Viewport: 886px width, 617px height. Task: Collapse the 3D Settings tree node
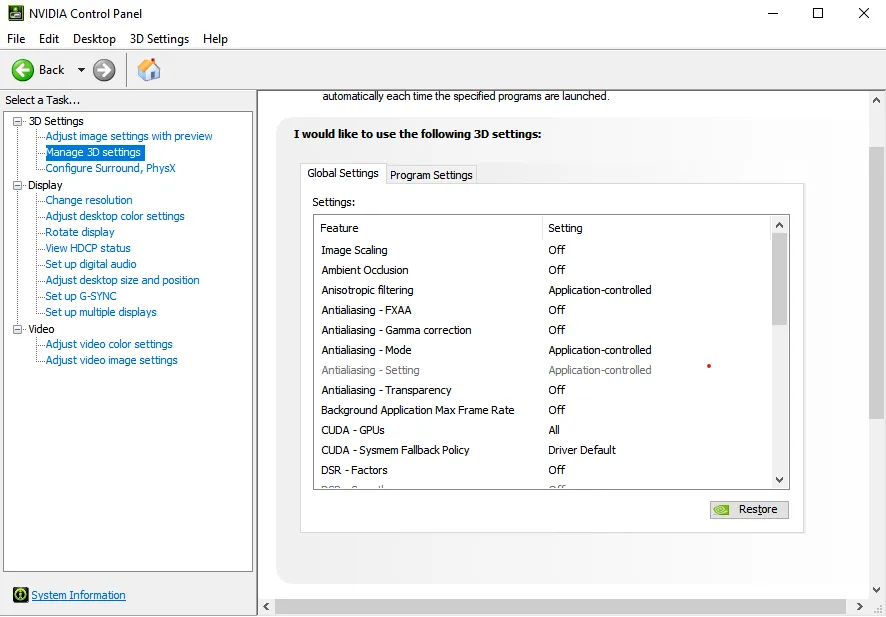pyautogui.click(x=18, y=121)
